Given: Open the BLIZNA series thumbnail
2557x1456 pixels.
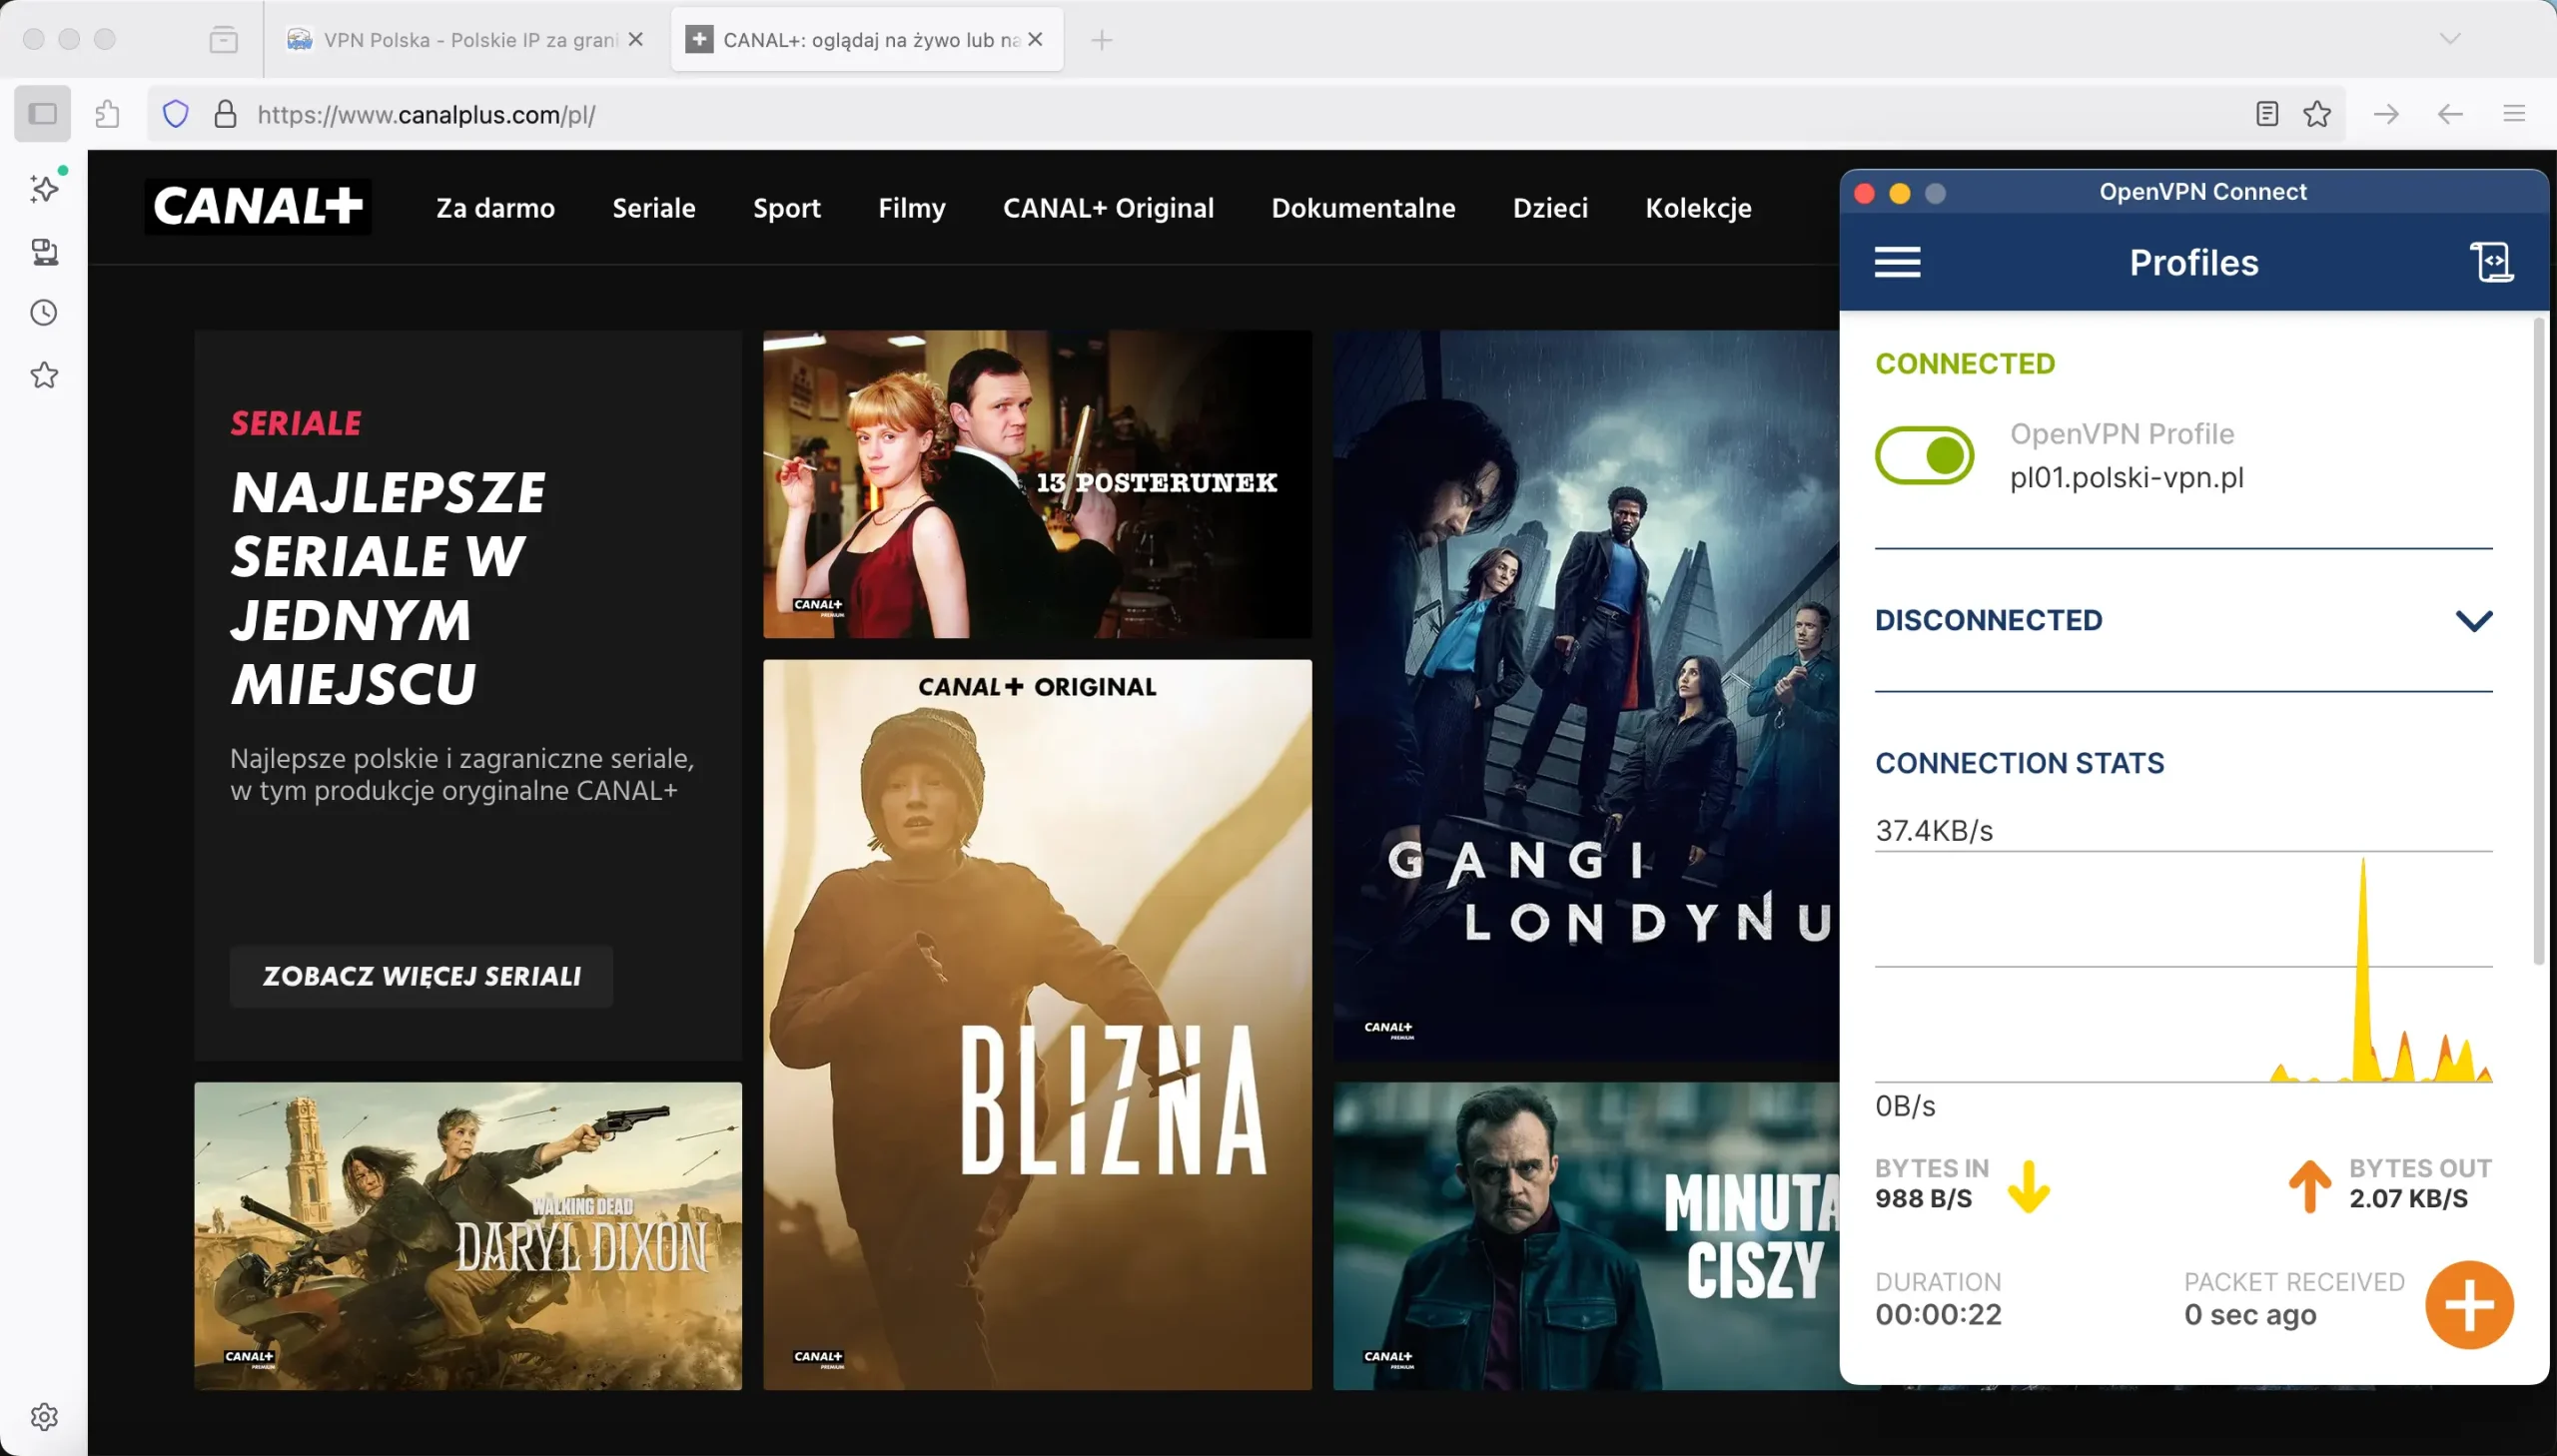Looking at the screenshot, I should 1036,1020.
